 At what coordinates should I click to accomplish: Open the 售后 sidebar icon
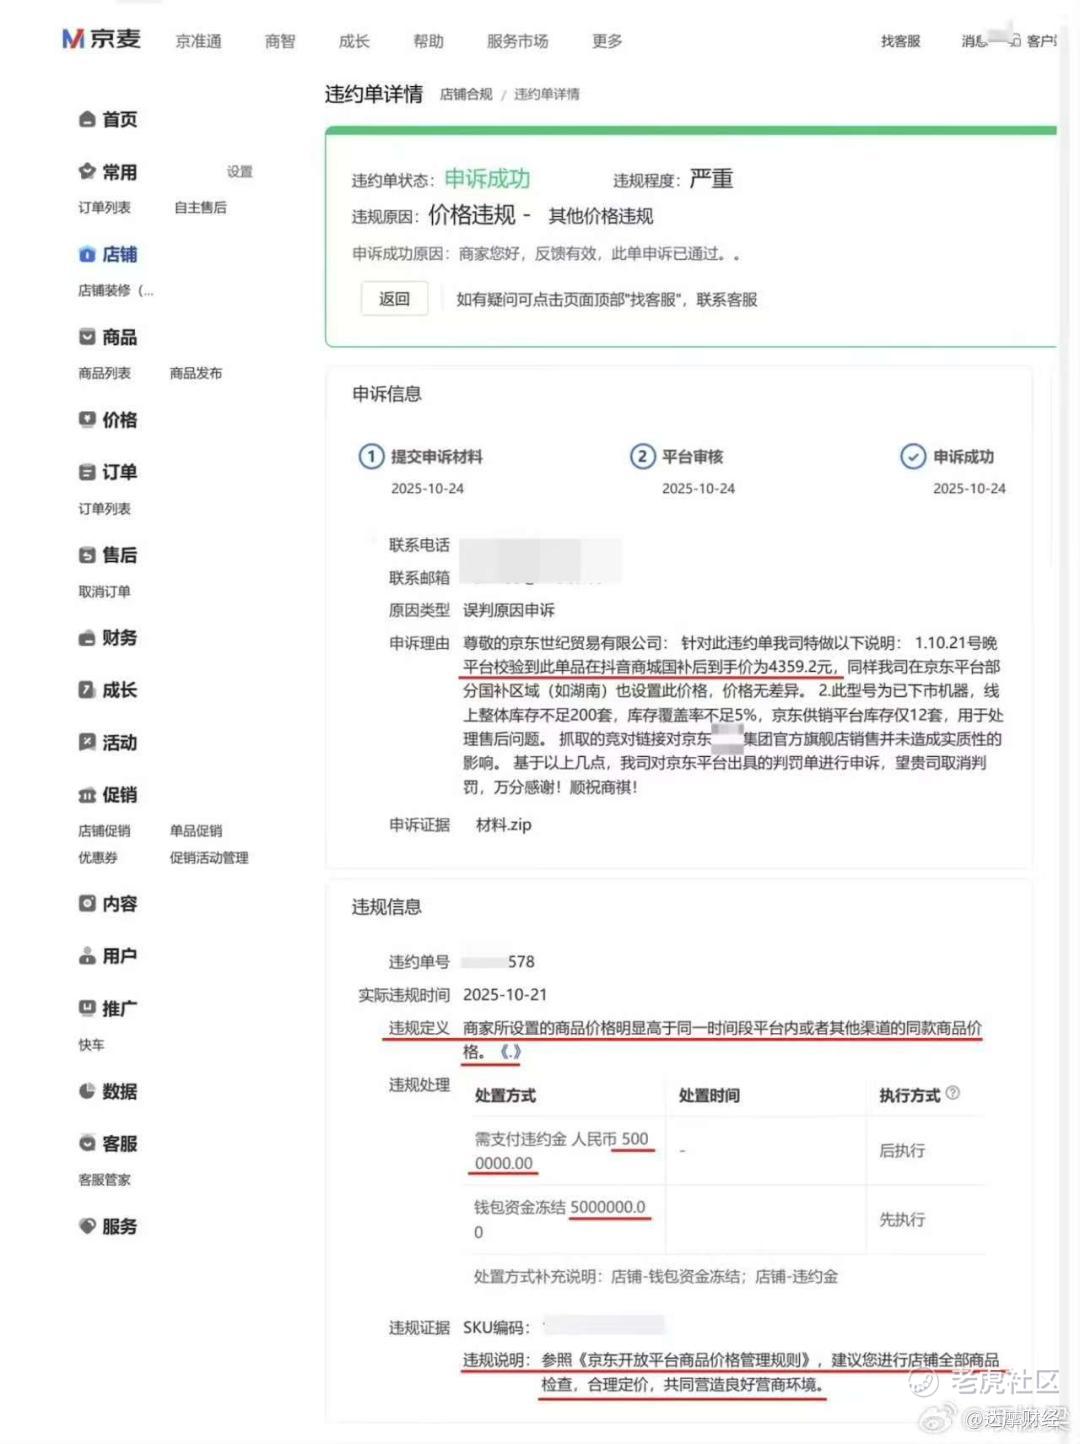[x=87, y=555]
